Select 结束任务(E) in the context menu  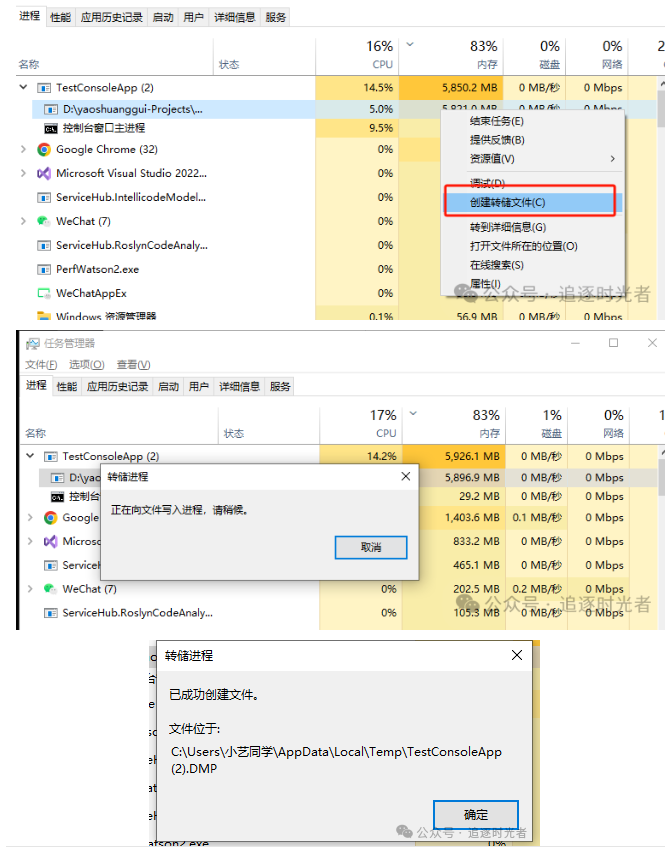[x=496, y=121]
